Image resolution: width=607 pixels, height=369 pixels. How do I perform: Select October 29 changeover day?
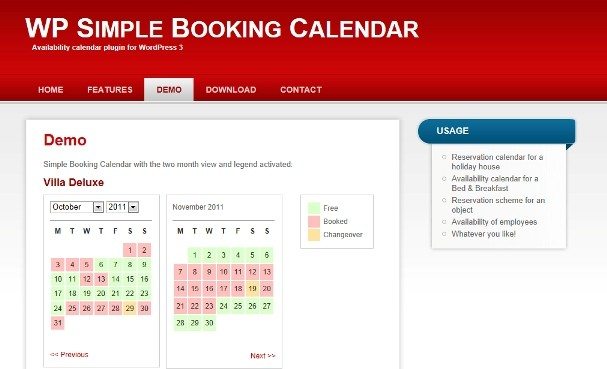pos(130,308)
